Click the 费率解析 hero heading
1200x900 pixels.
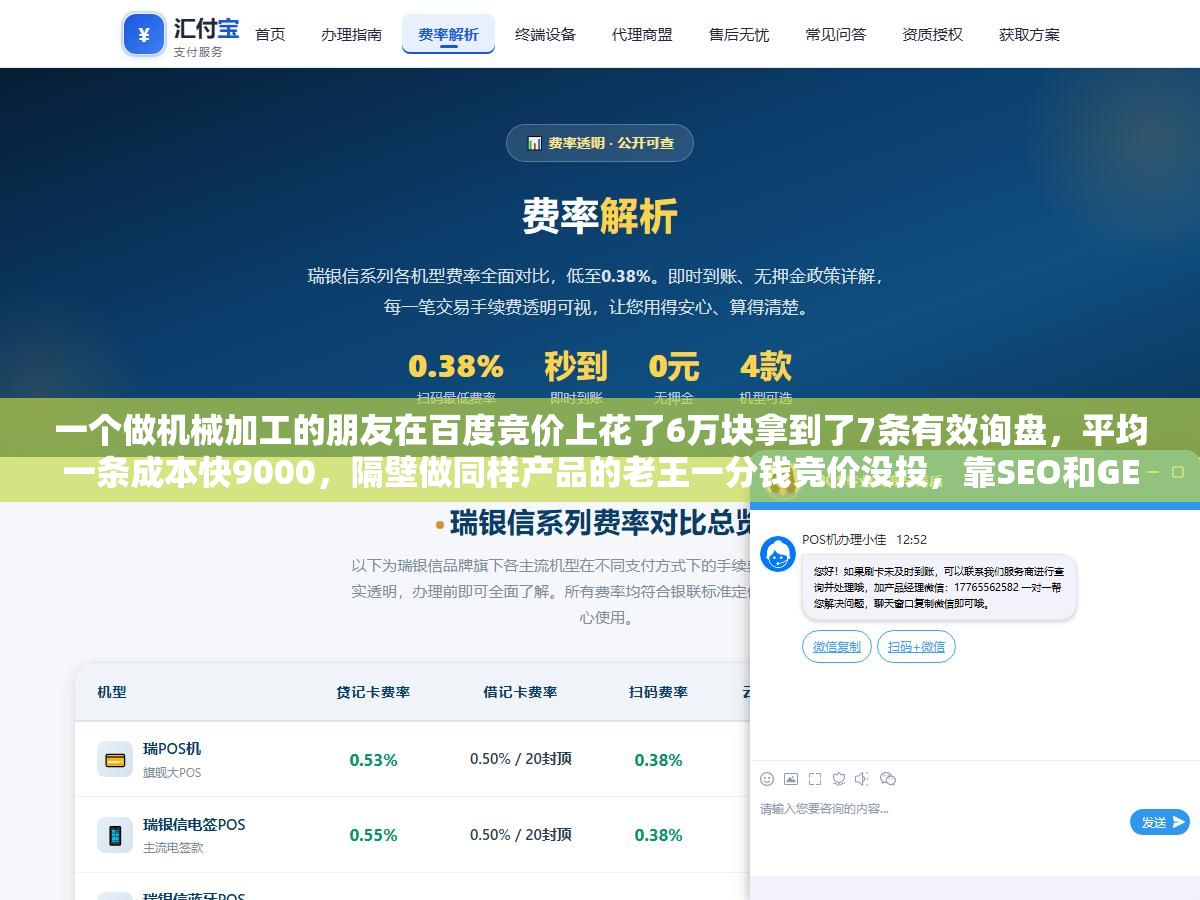(x=600, y=216)
